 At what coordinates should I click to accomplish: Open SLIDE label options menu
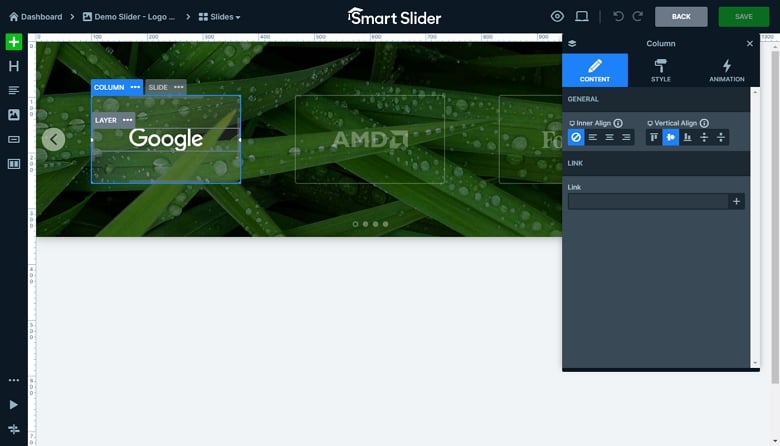coord(179,87)
